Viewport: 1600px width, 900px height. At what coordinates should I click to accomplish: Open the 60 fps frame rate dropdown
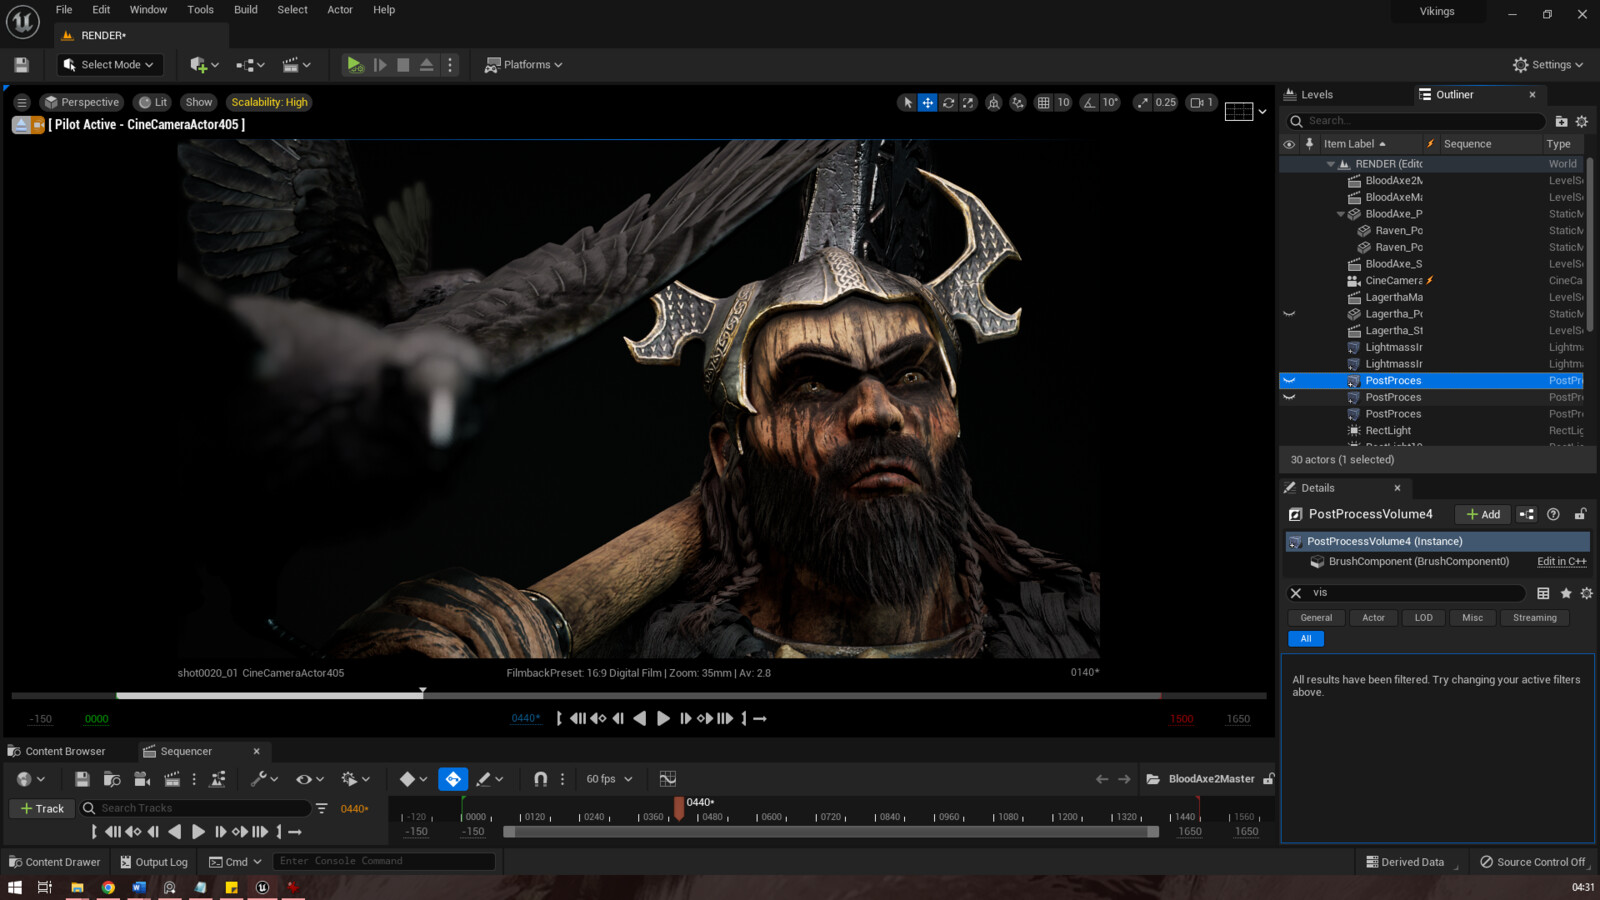coord(609,779)
